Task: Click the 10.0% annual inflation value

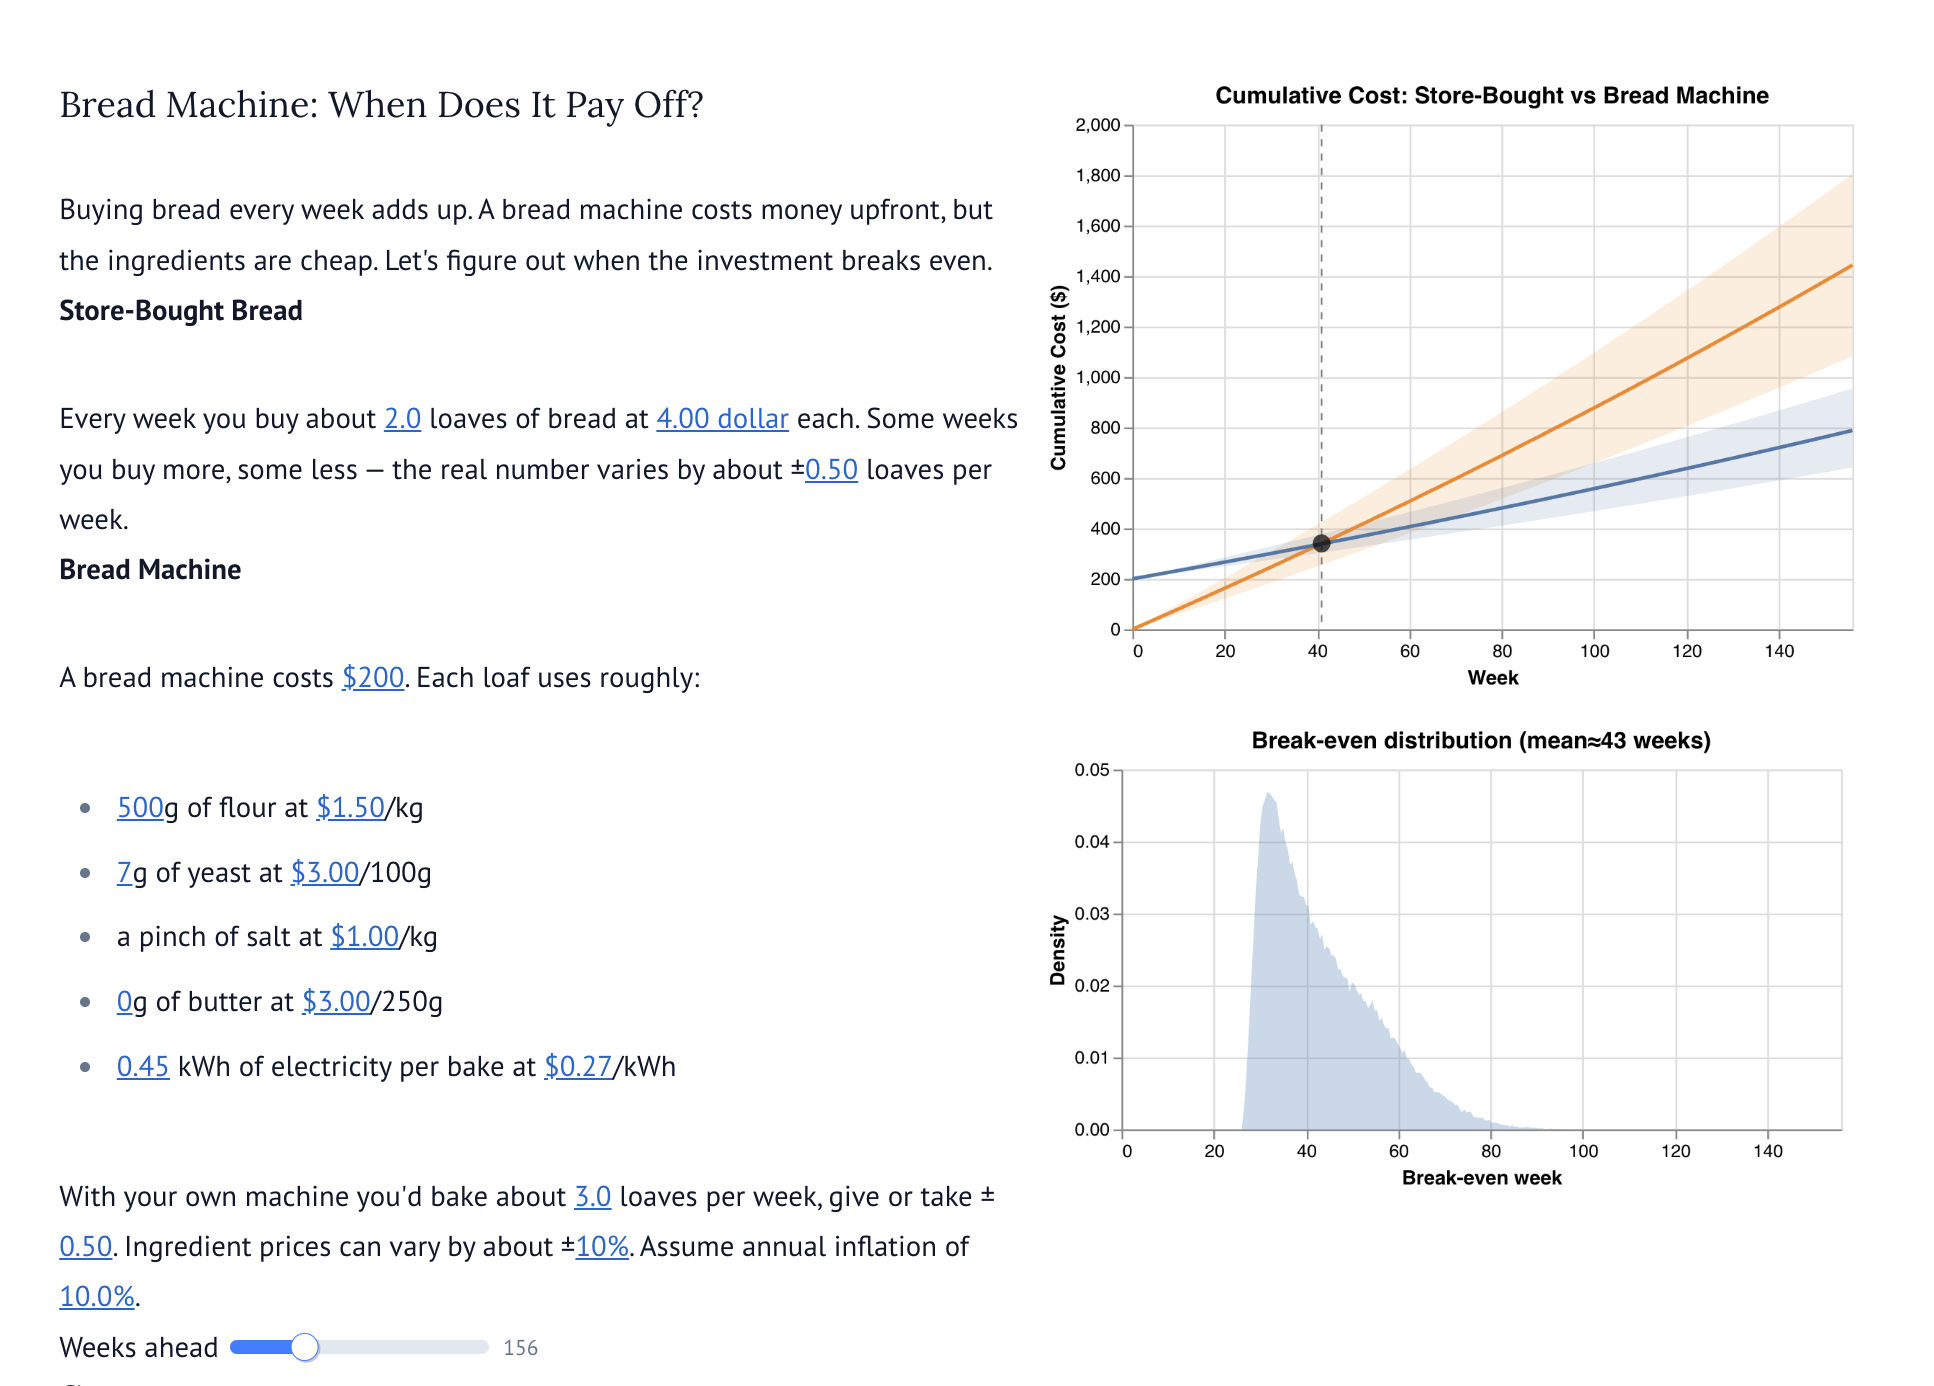Action: [97, 1297]
